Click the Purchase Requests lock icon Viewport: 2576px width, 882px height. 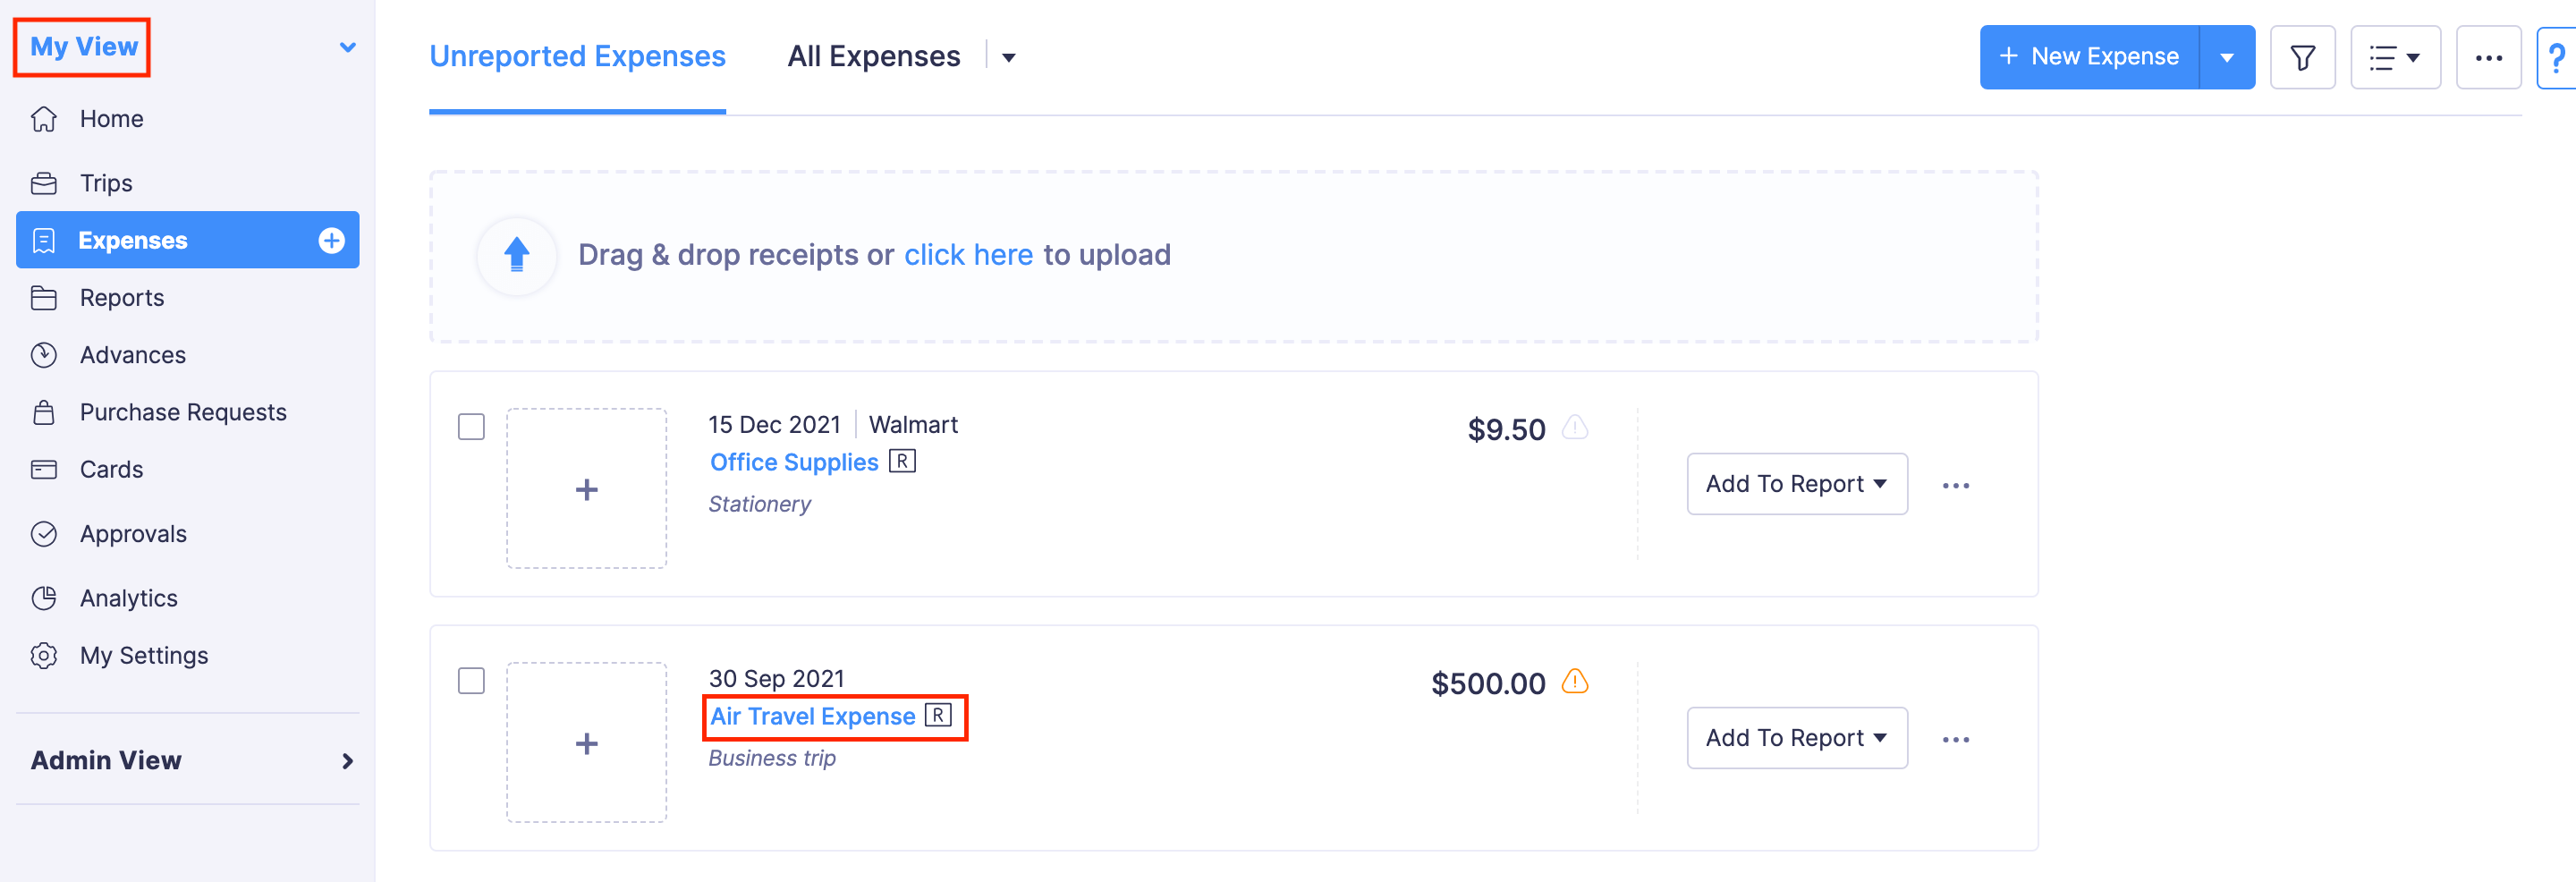coord(45,411)
